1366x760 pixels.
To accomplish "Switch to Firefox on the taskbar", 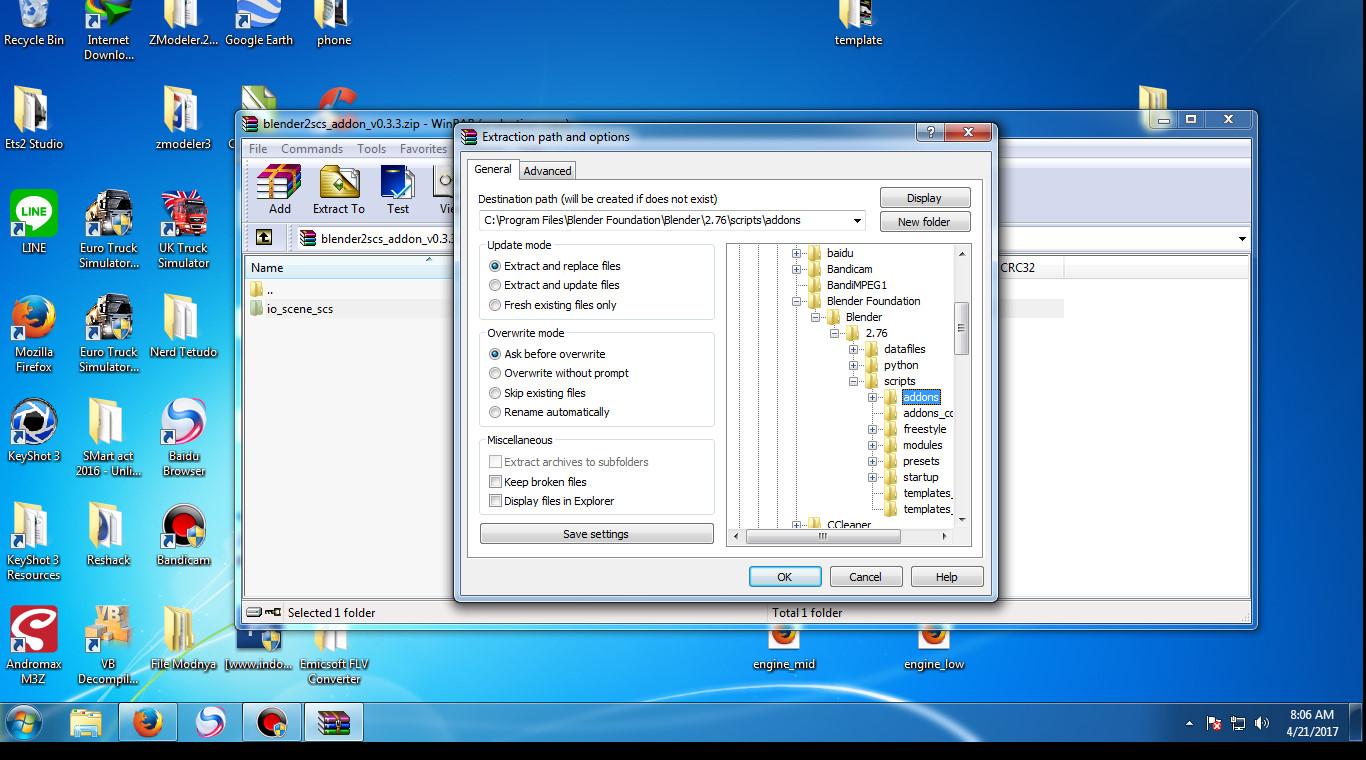I will [x=147, y=721].
